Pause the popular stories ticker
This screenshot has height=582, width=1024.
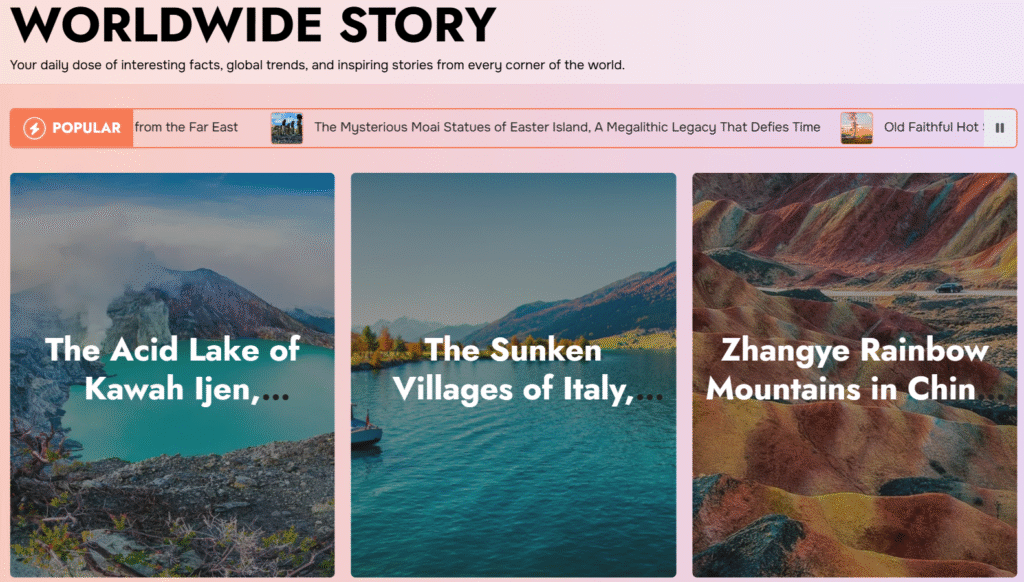[x=999, y=128]
